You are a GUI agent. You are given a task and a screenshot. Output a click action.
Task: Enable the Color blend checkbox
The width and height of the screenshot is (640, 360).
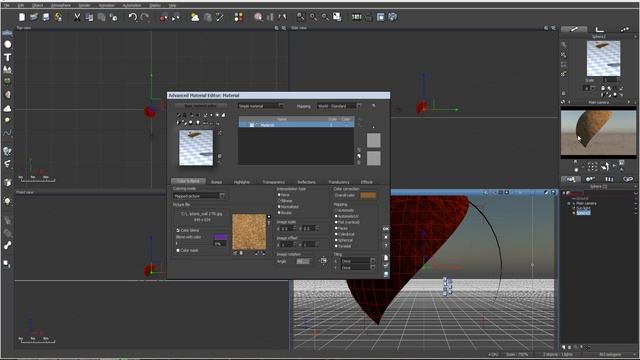click(x=178, y=231)
